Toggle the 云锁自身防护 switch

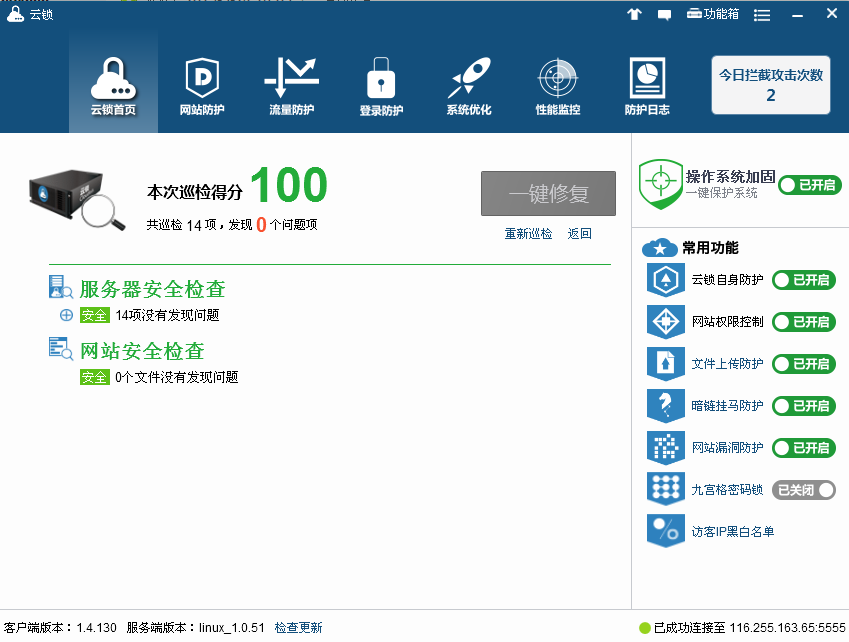coord(803,280)
